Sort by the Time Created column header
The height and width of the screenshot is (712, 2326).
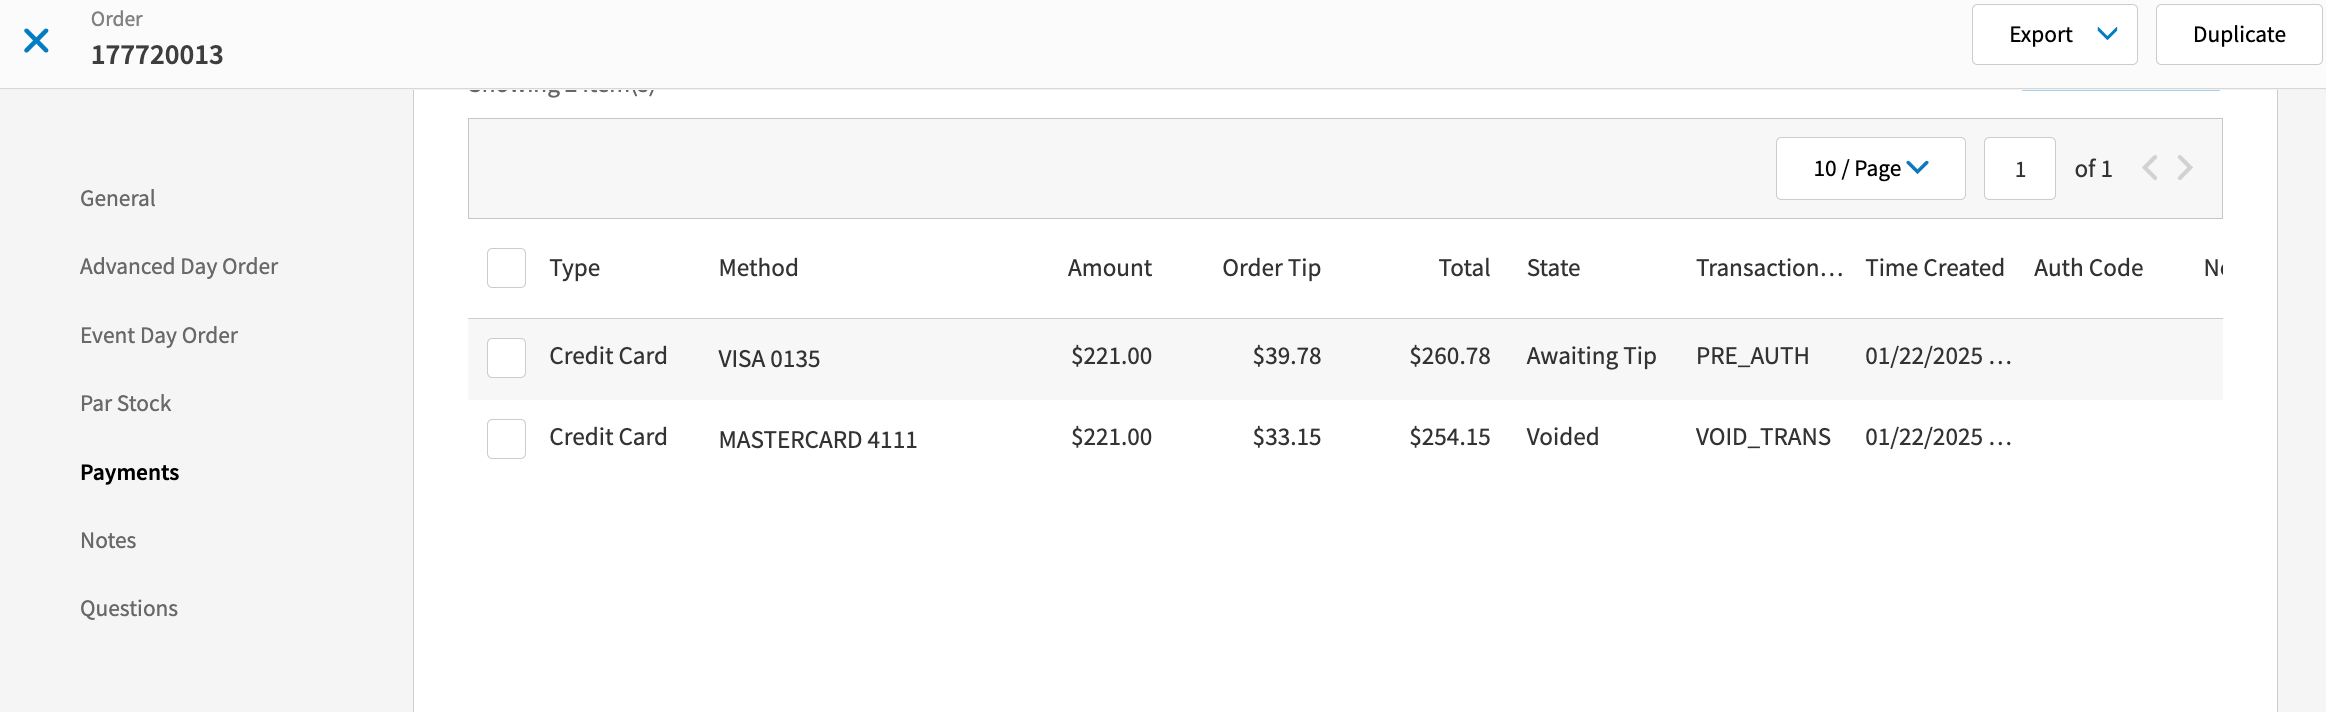(1934, 267)
